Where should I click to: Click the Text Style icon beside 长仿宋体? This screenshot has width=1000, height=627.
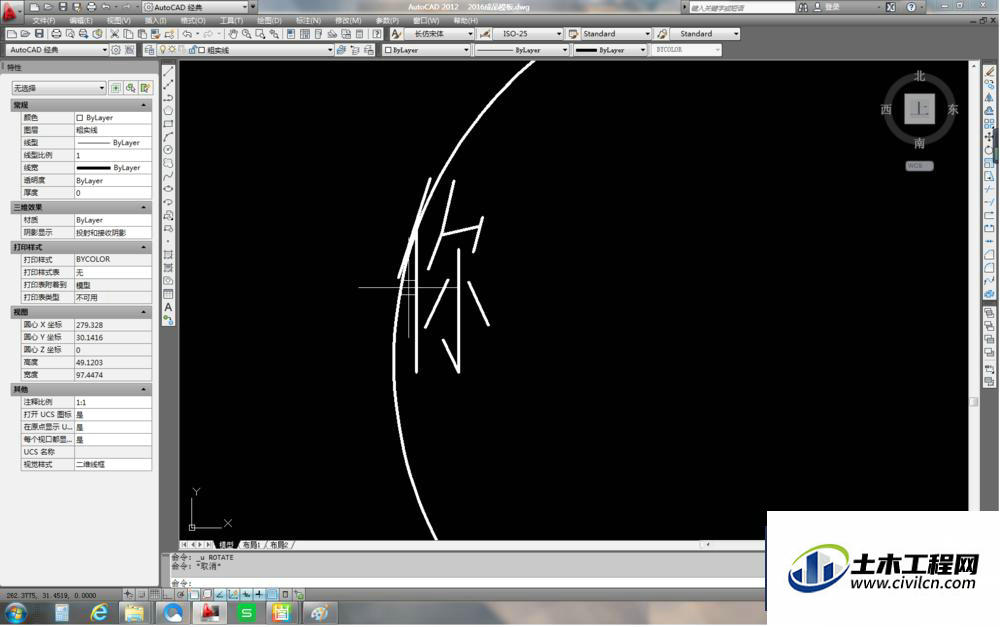396,34
